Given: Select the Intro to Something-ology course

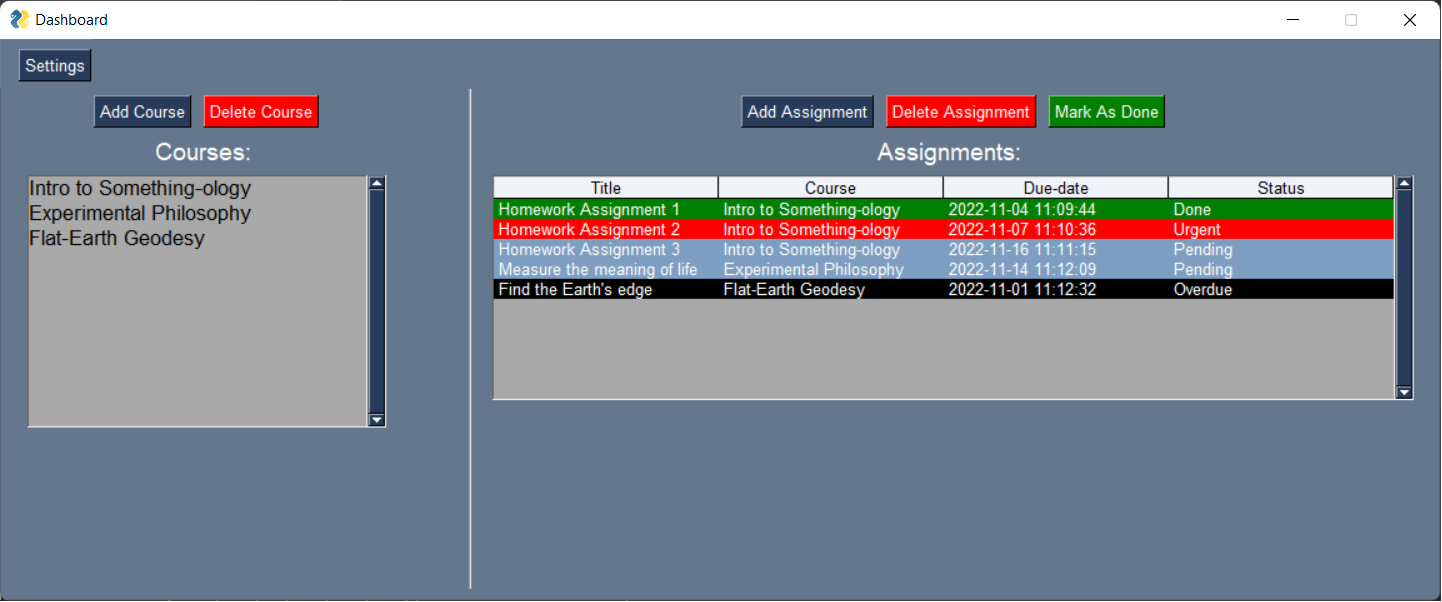Looking at the screenshot, I should point(140,187).
